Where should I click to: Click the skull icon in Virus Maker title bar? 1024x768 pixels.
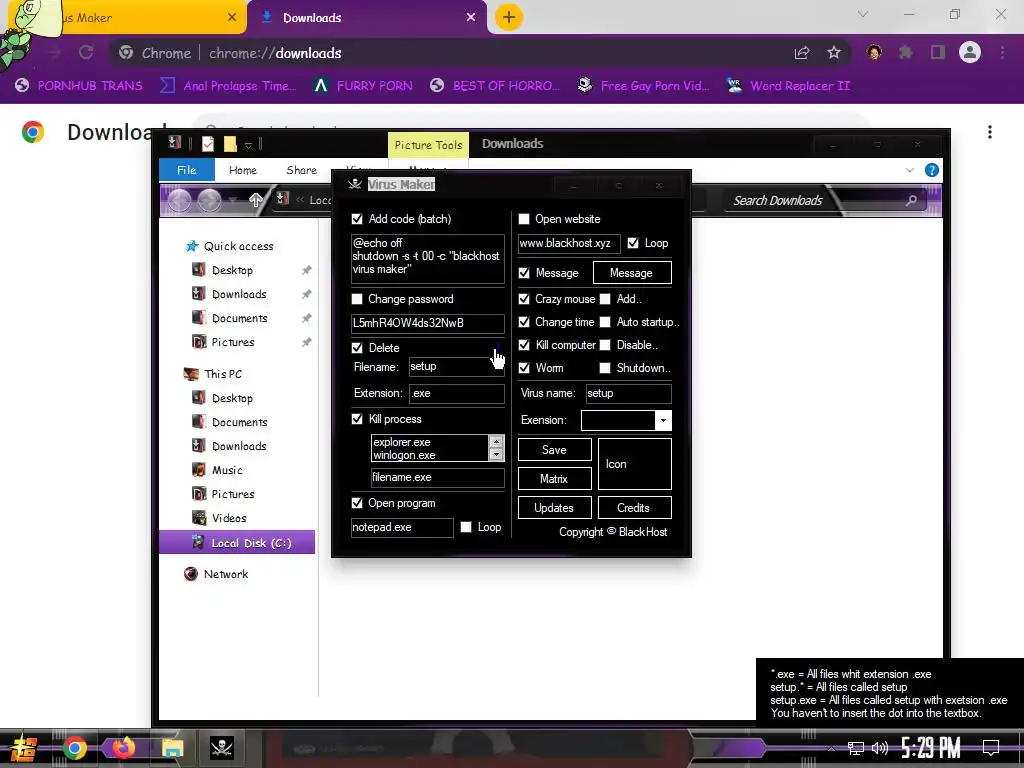click(x=355, y=185)
